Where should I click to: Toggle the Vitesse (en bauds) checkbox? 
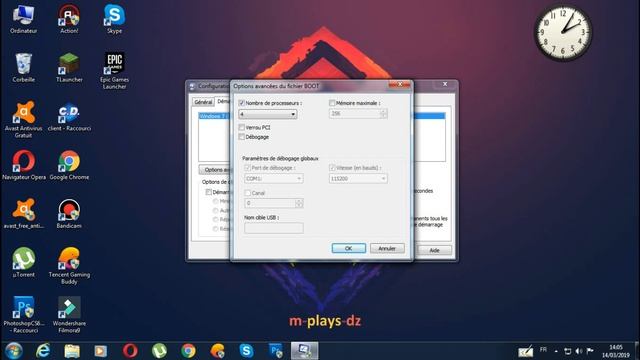332,168
